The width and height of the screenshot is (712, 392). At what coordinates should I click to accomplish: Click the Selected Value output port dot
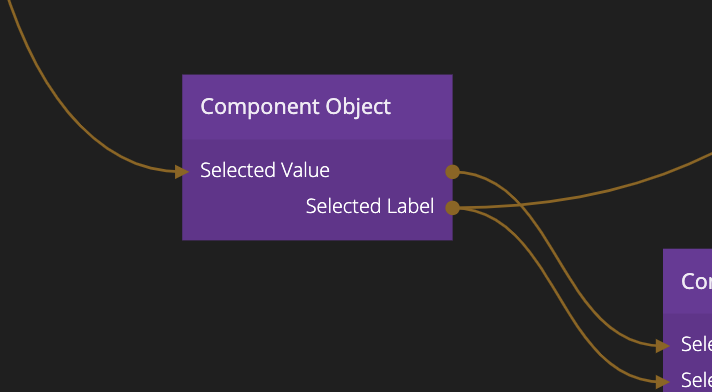click(452, 172)
